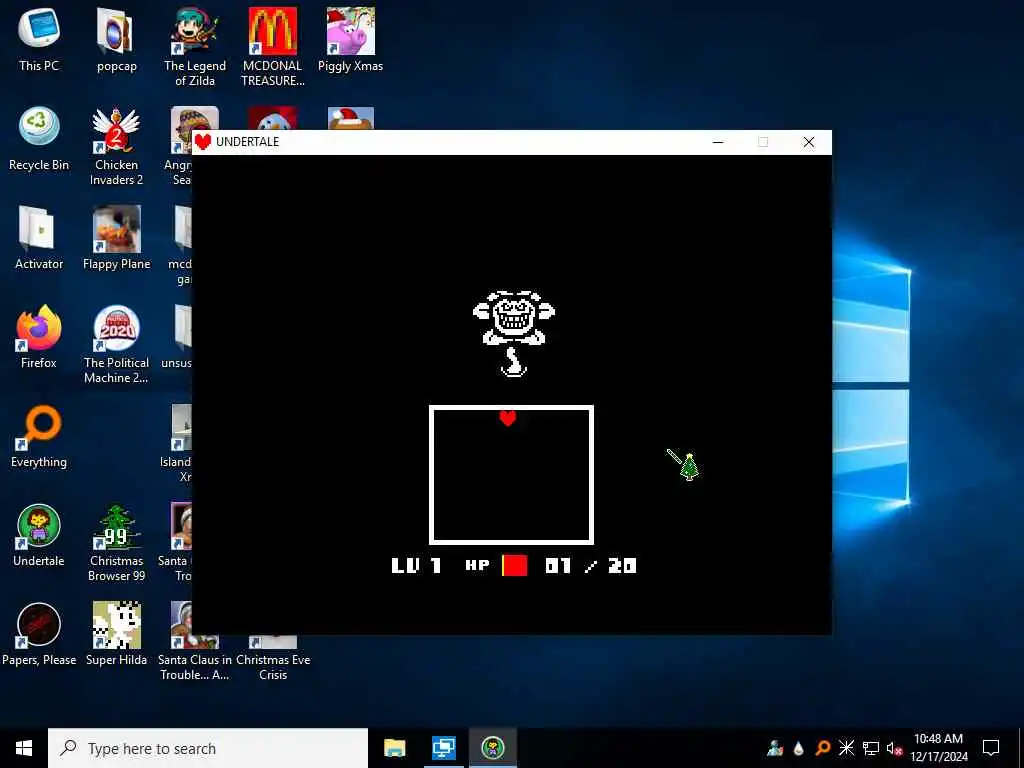
Task: Open the network status tray icon
Action: point(871,748)
